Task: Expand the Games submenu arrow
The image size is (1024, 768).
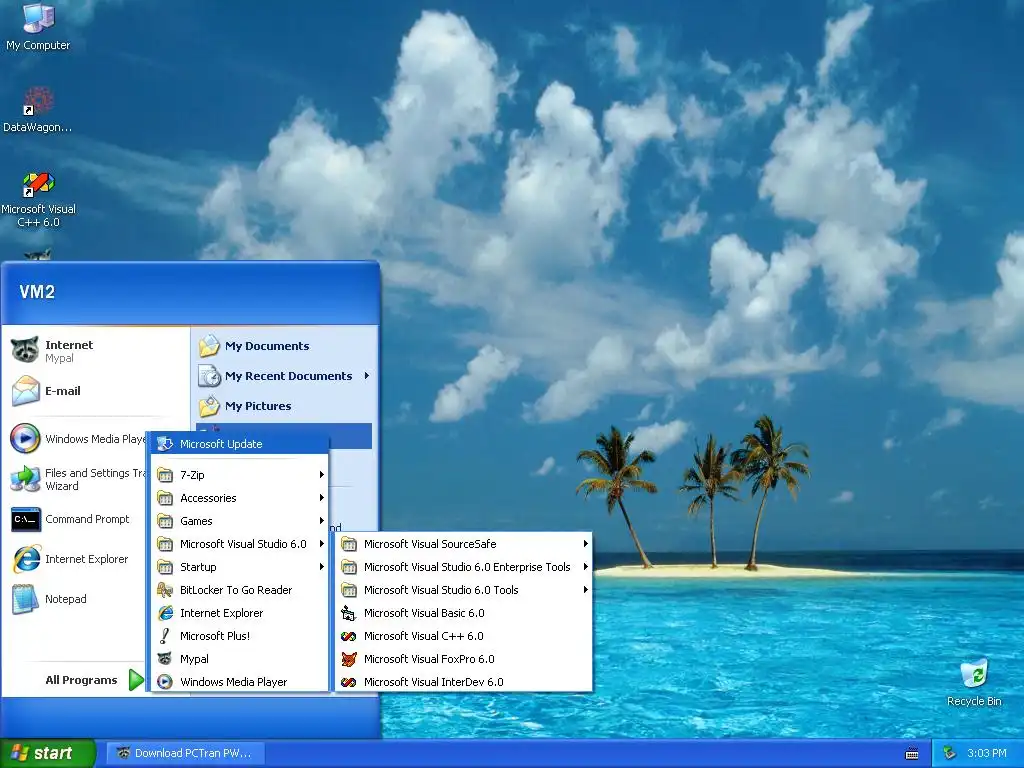Action: (x=321, y=520)
